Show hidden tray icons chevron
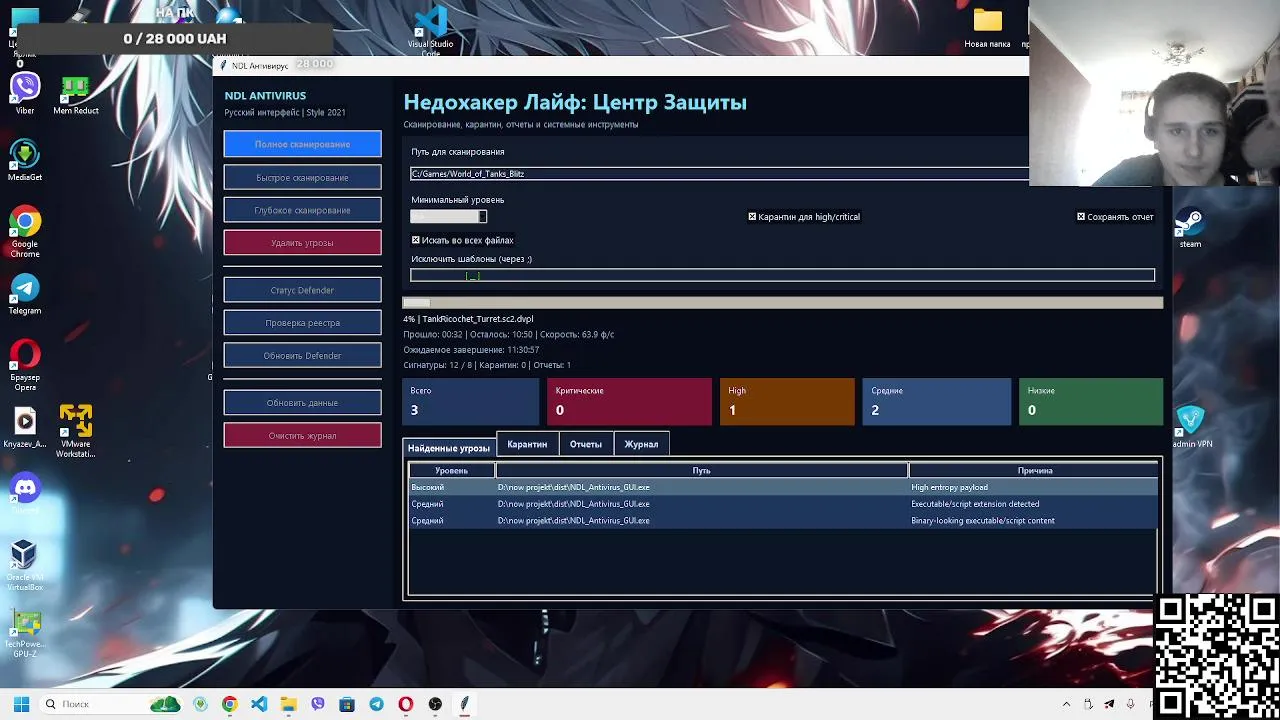Viewport: 1280px width, 720px height. (1066, 704)
